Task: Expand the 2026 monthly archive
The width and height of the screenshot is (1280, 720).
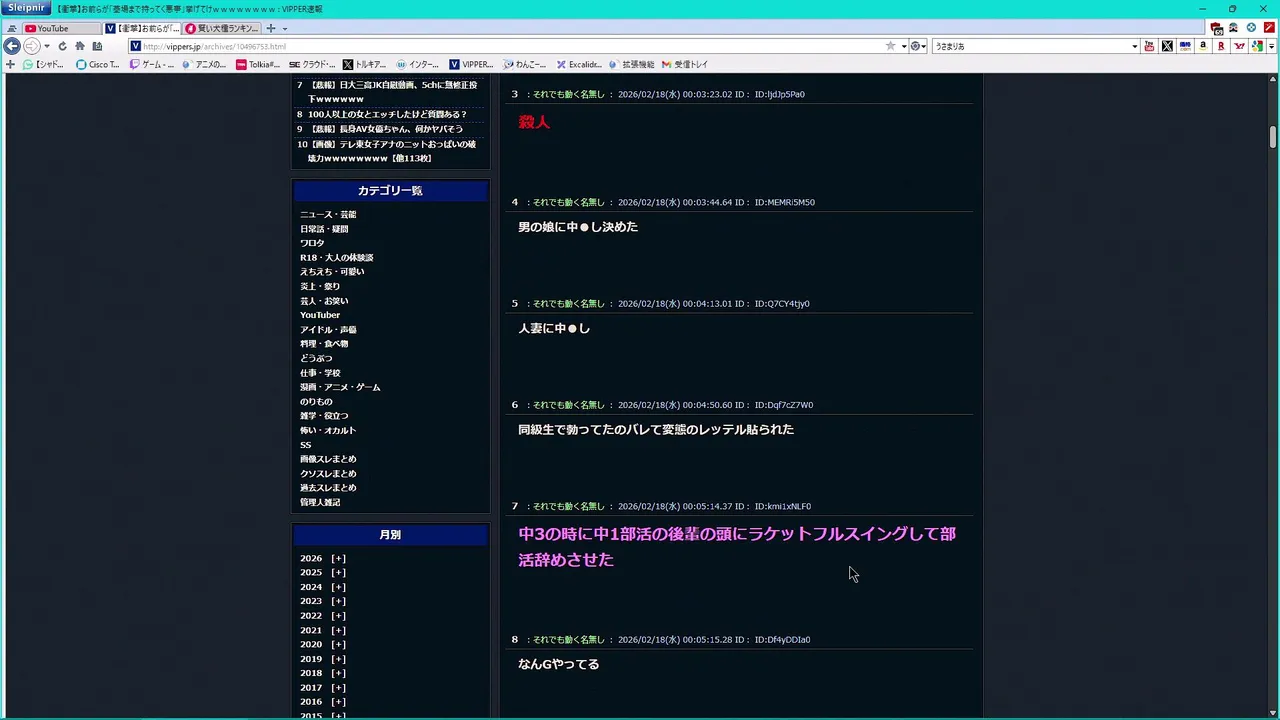Action: click(x=338, y=558)
